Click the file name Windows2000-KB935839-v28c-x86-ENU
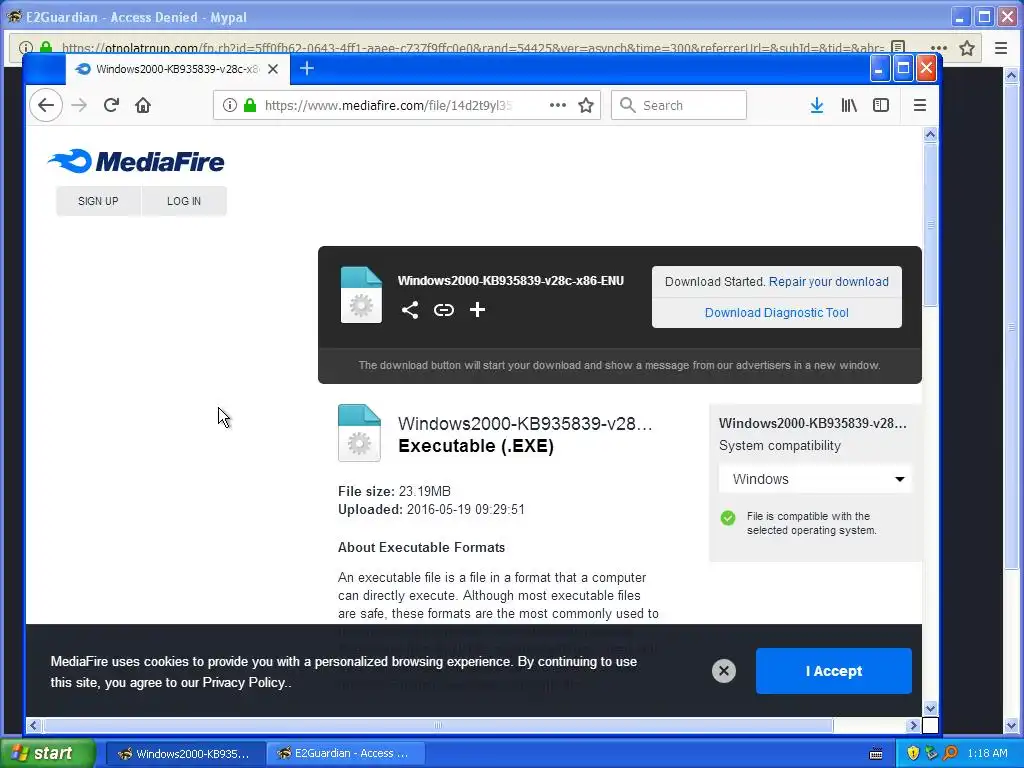This screenshot has height=768, width=1024. click(x=511, y=281)
